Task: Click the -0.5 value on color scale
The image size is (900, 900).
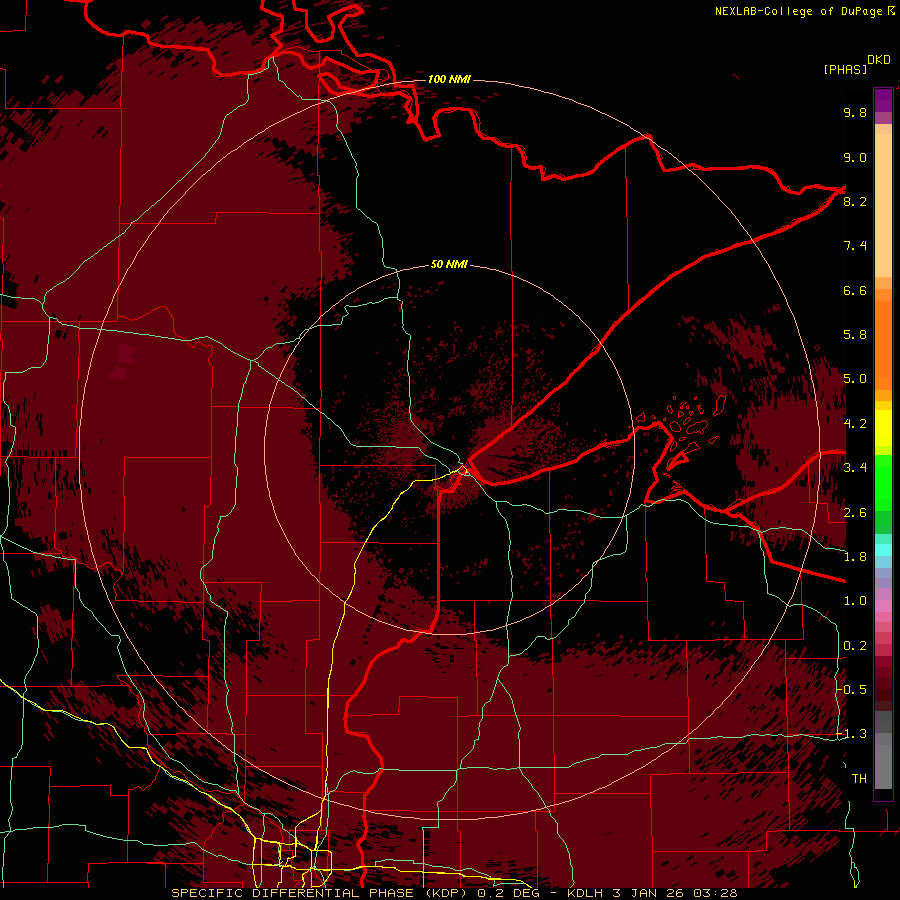Action: coord(853,689)
